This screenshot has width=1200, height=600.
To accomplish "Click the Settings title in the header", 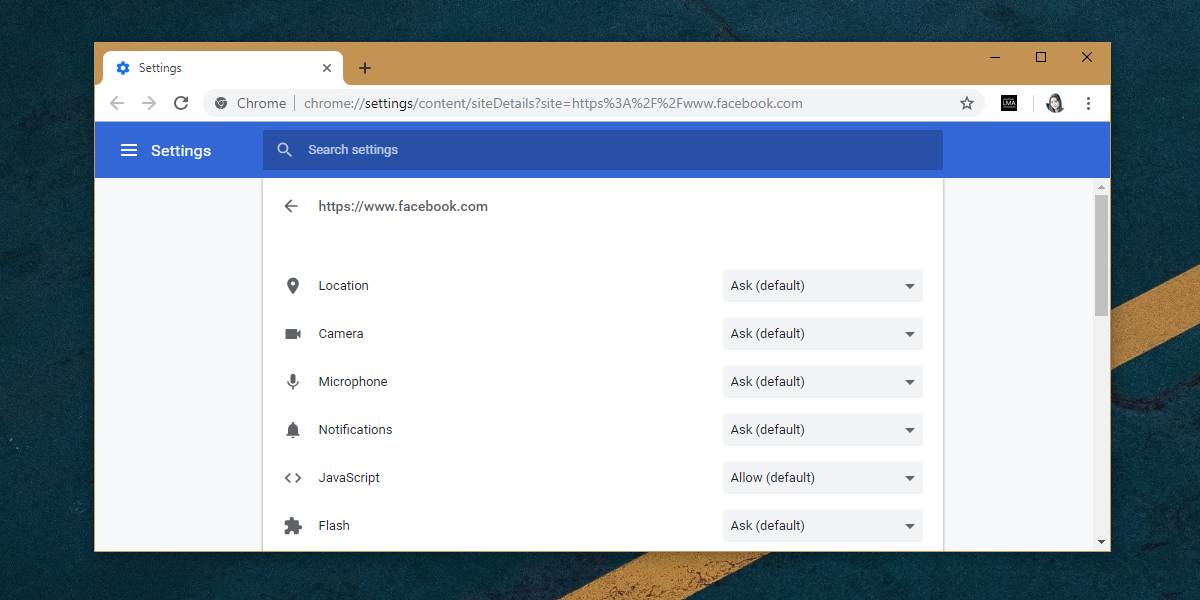I will (181, 150).
